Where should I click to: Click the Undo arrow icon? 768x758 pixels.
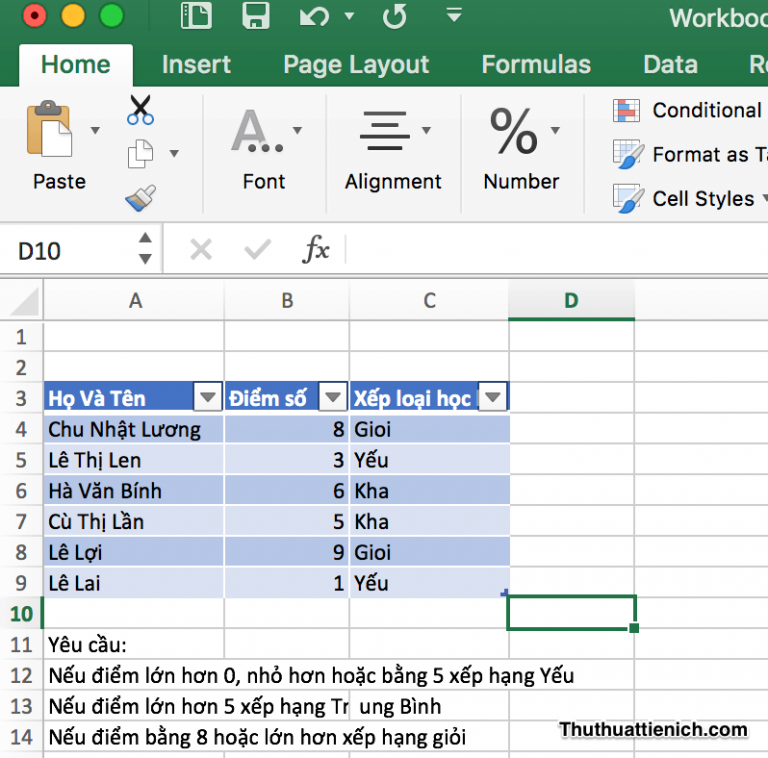pyautogui.click(x=314, y=16)
